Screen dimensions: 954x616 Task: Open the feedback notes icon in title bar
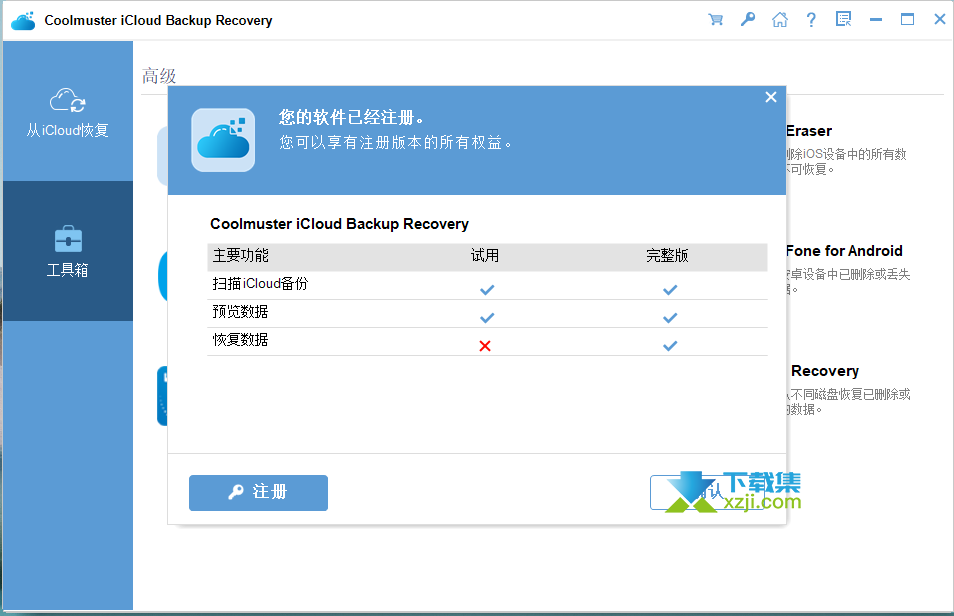843,19
